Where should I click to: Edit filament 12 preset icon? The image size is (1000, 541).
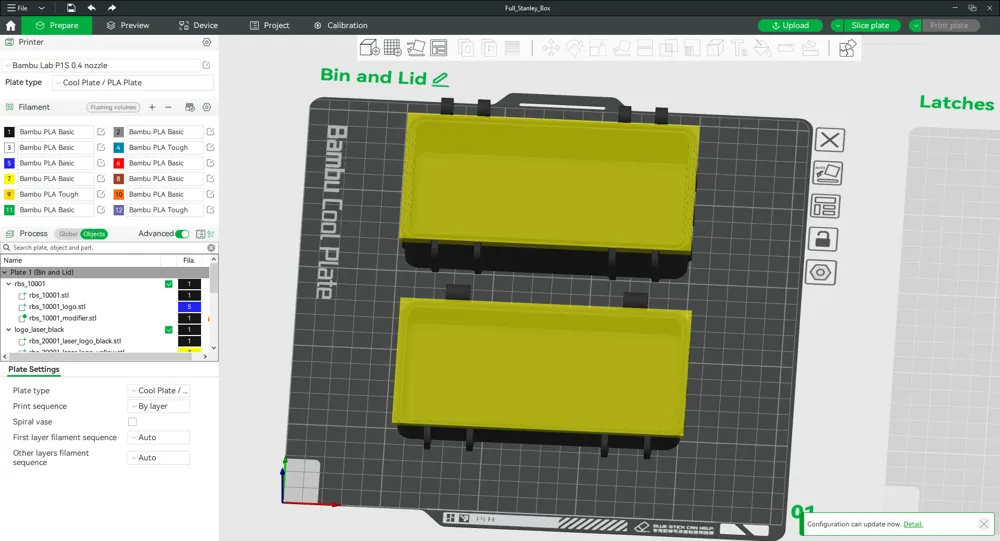point(210,210)
